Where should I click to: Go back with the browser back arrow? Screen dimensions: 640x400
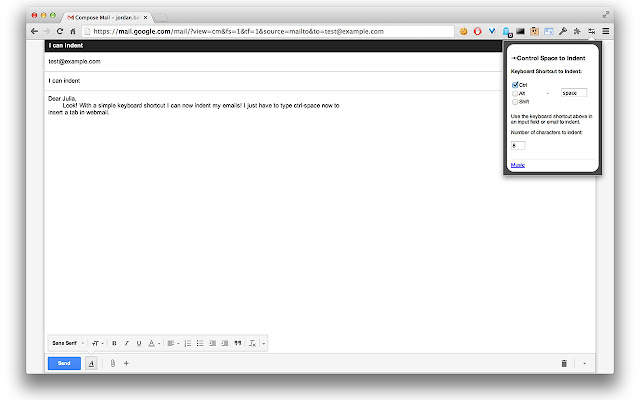tap(35, 31)
